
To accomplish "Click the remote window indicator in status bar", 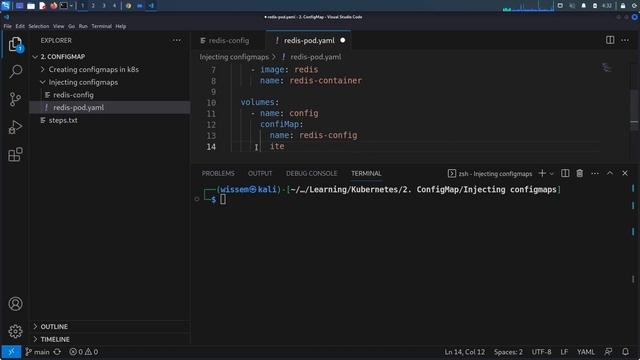I will (11, 352).
